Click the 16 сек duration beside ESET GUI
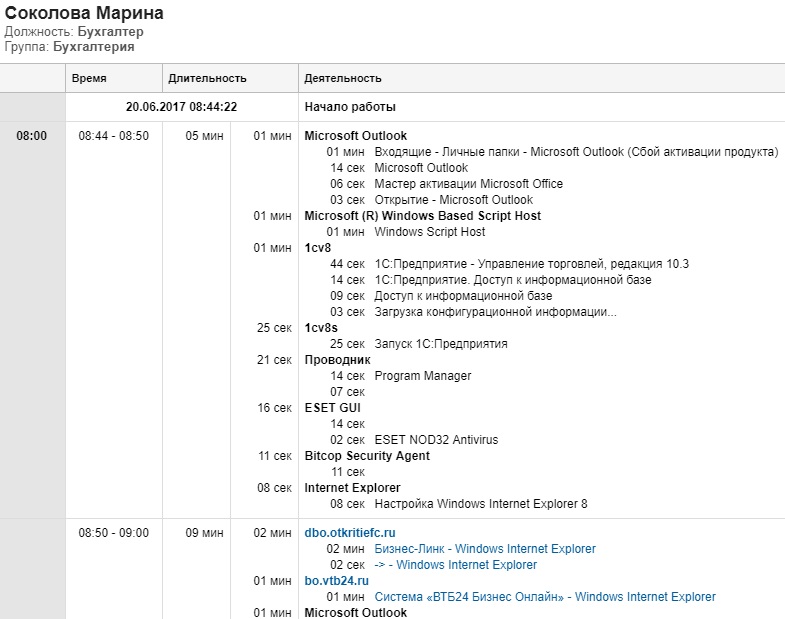This screenshot has height=619, width=785. (274, 408)
